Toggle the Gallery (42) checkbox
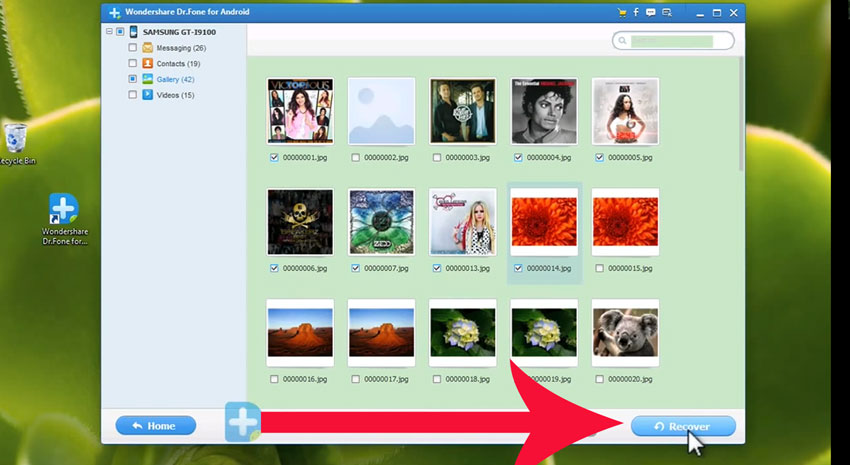 tap(132, 79)
